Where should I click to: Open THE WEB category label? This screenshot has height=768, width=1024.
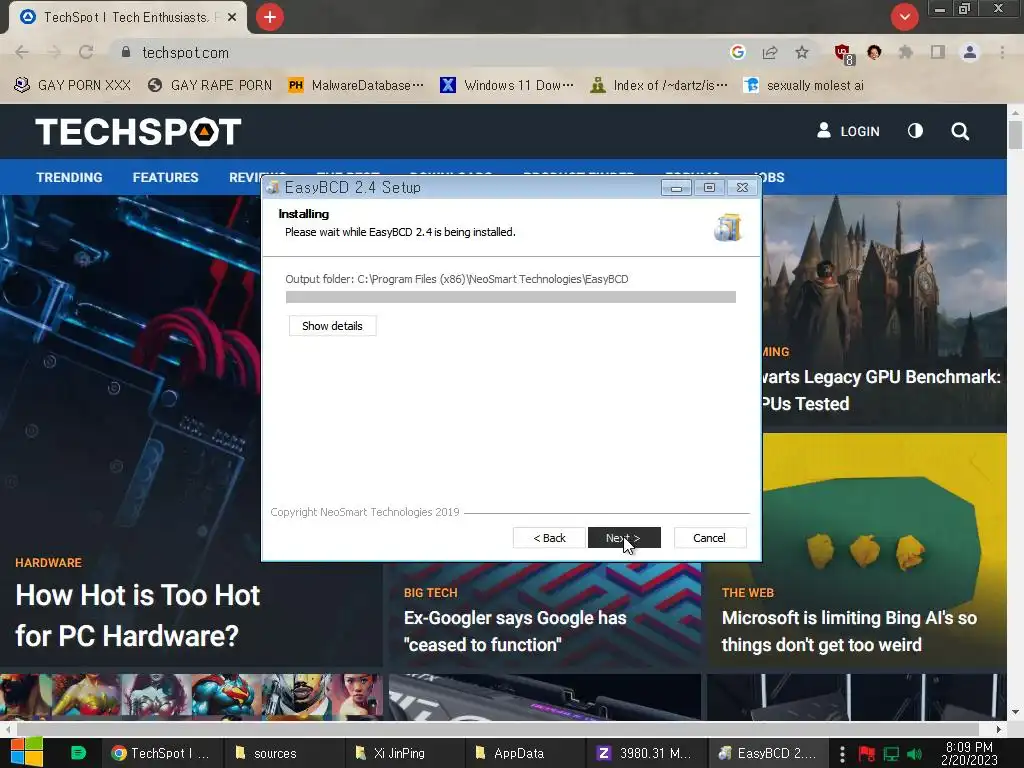tap(748, 593)
